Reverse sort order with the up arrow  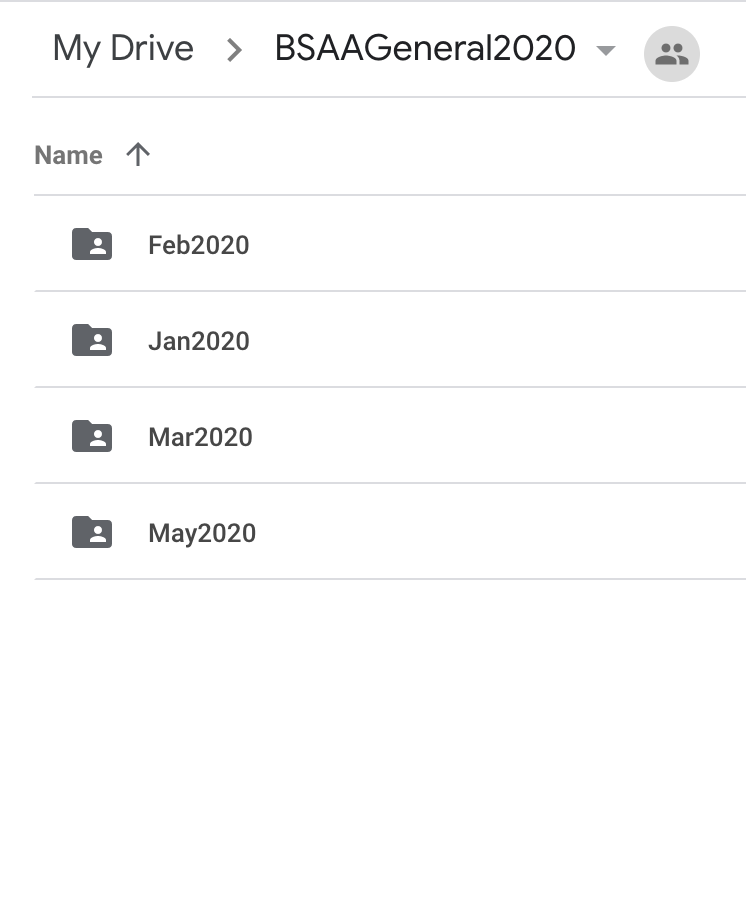coord(138,155)
